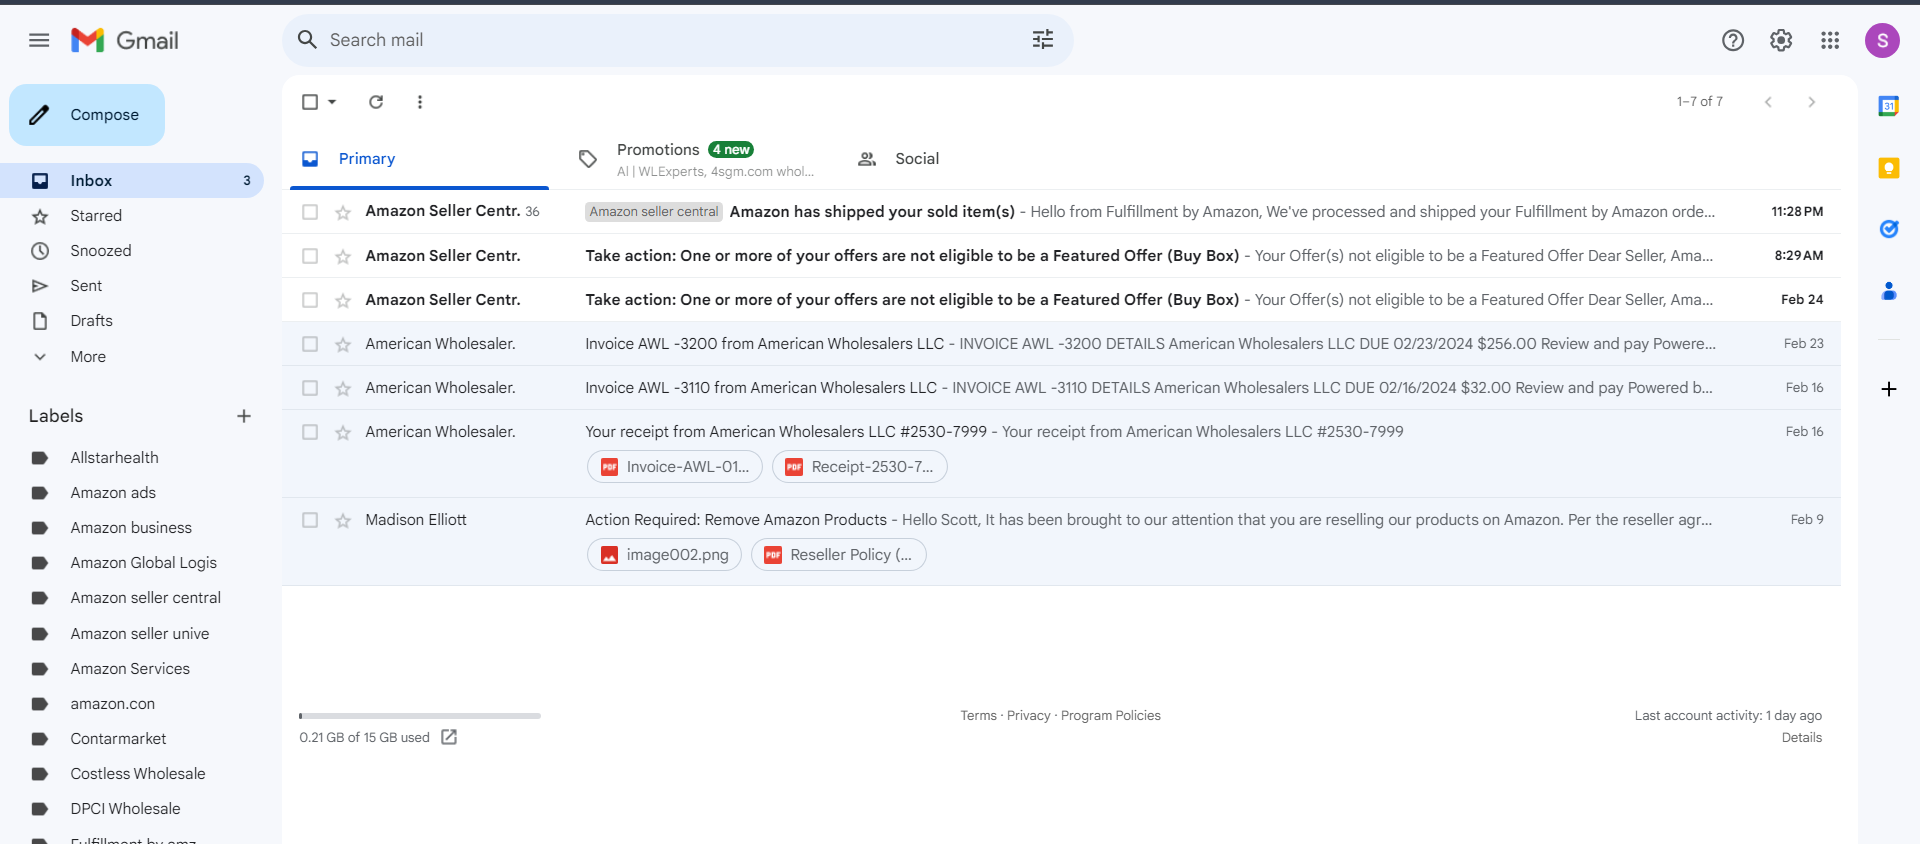Open Google Contacts side panel
The image size is (1920, 844).
click(x=1889, y=291)
